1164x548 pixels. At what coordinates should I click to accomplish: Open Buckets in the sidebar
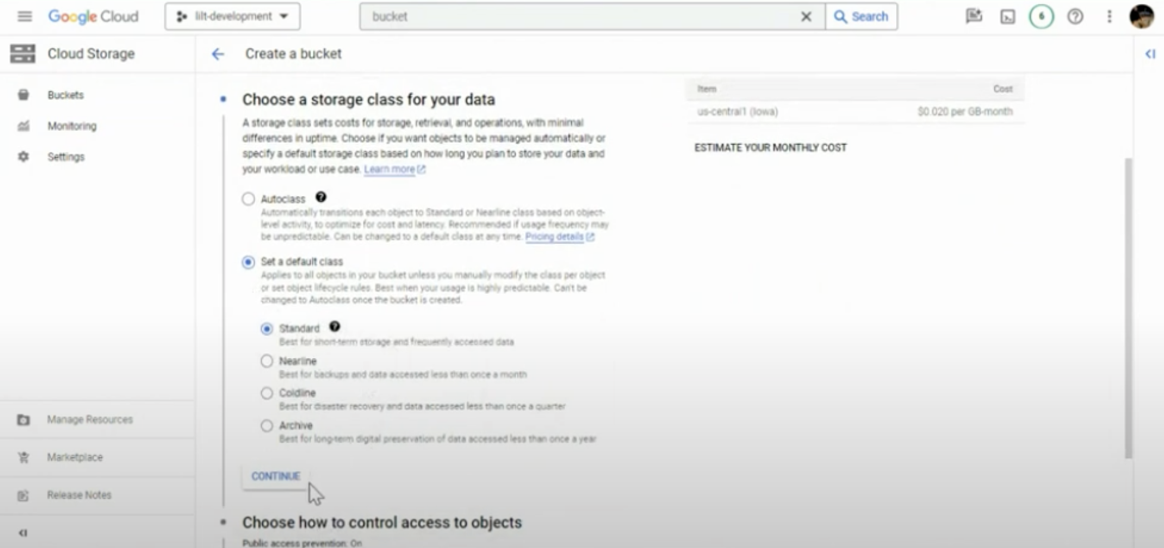(65, 95)
